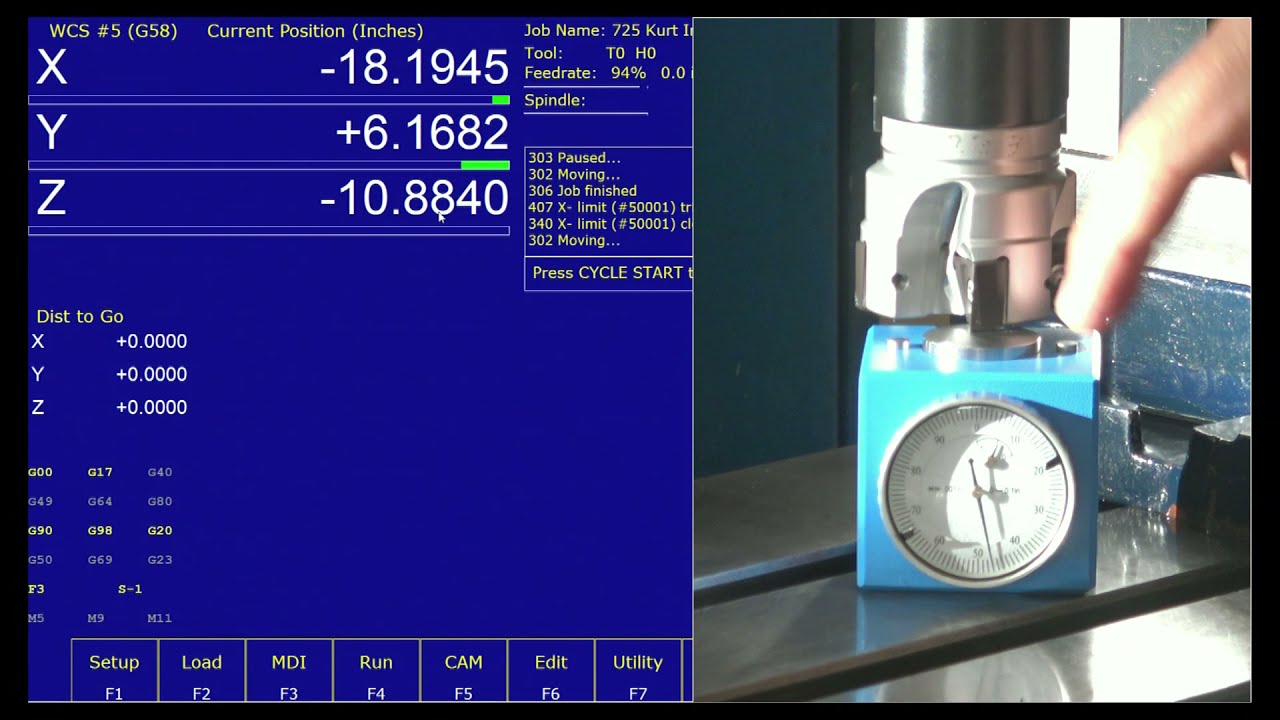
Task: Click the Current Position (Inches) heading
Action: (315, 31)
